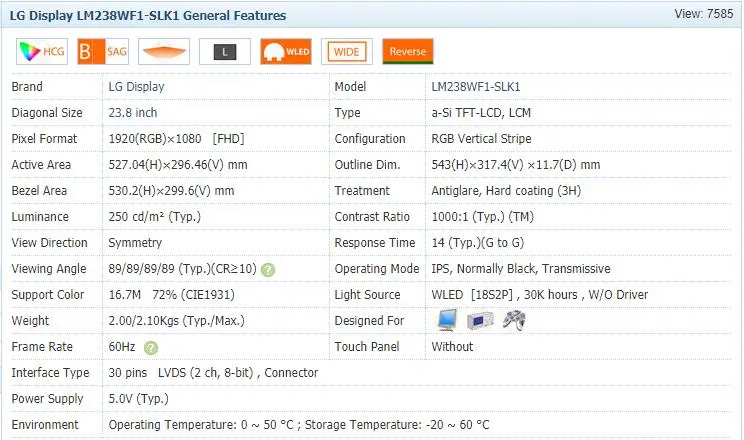Click the '14 (Typ.)(G to G)' response time value
This screenshot has width=744, height=440.
pos(478,243)
